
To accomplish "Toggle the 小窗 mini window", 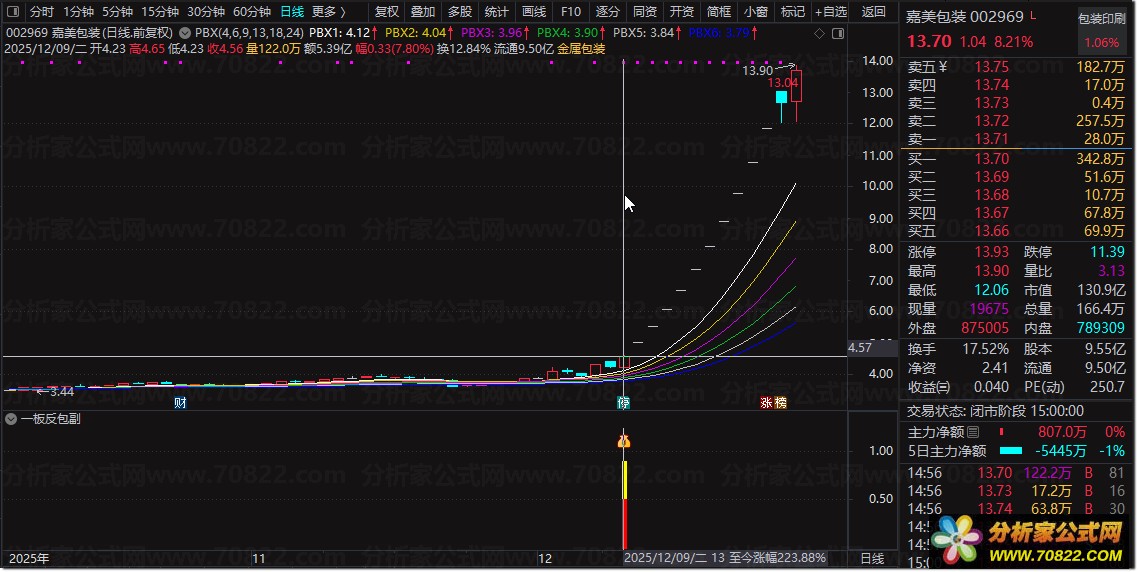I will [756, 12].
